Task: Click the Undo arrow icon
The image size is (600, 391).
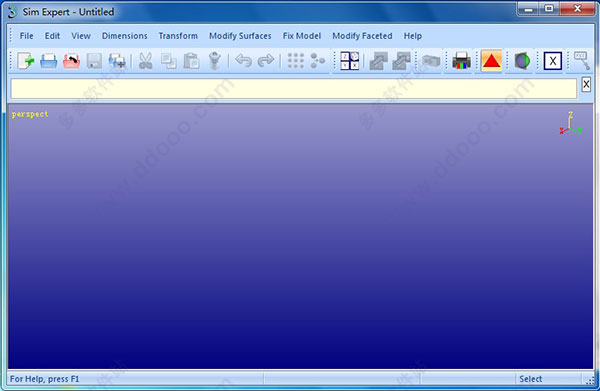Action: [x=243, y=60]
